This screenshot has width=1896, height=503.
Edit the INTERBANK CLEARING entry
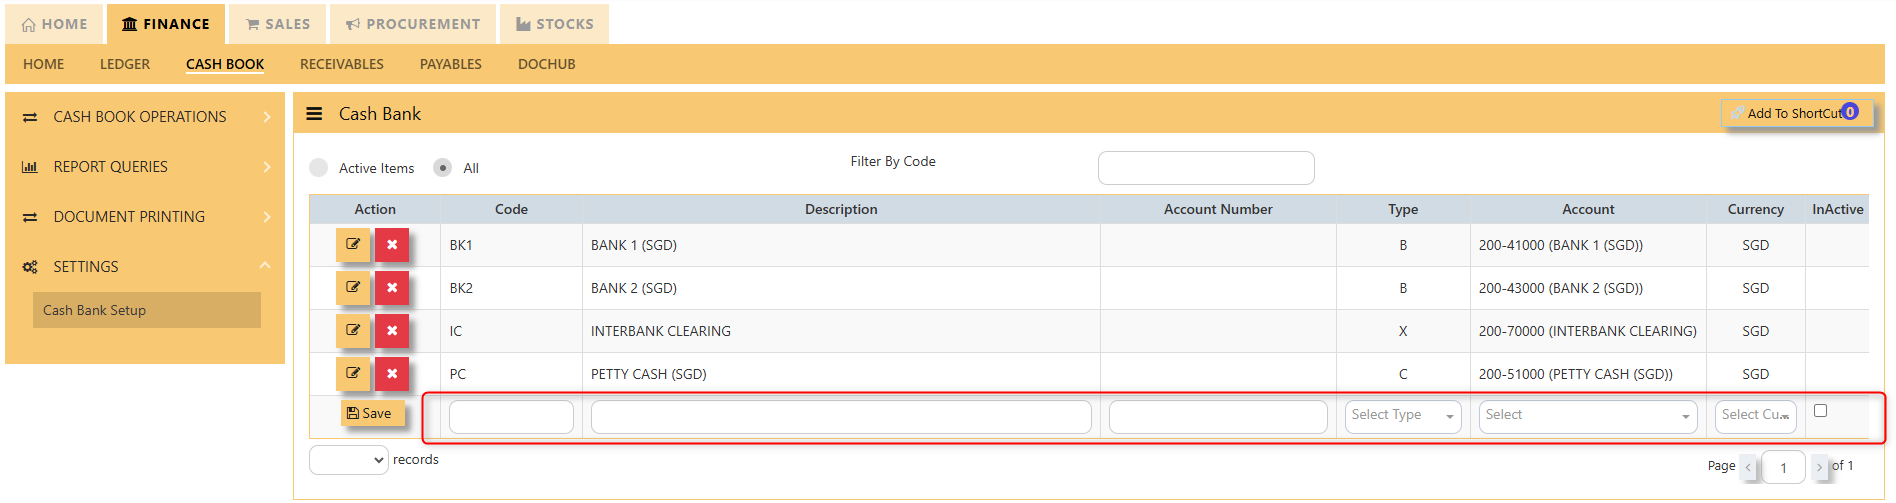pyautogui.click(x=353, y=330)
